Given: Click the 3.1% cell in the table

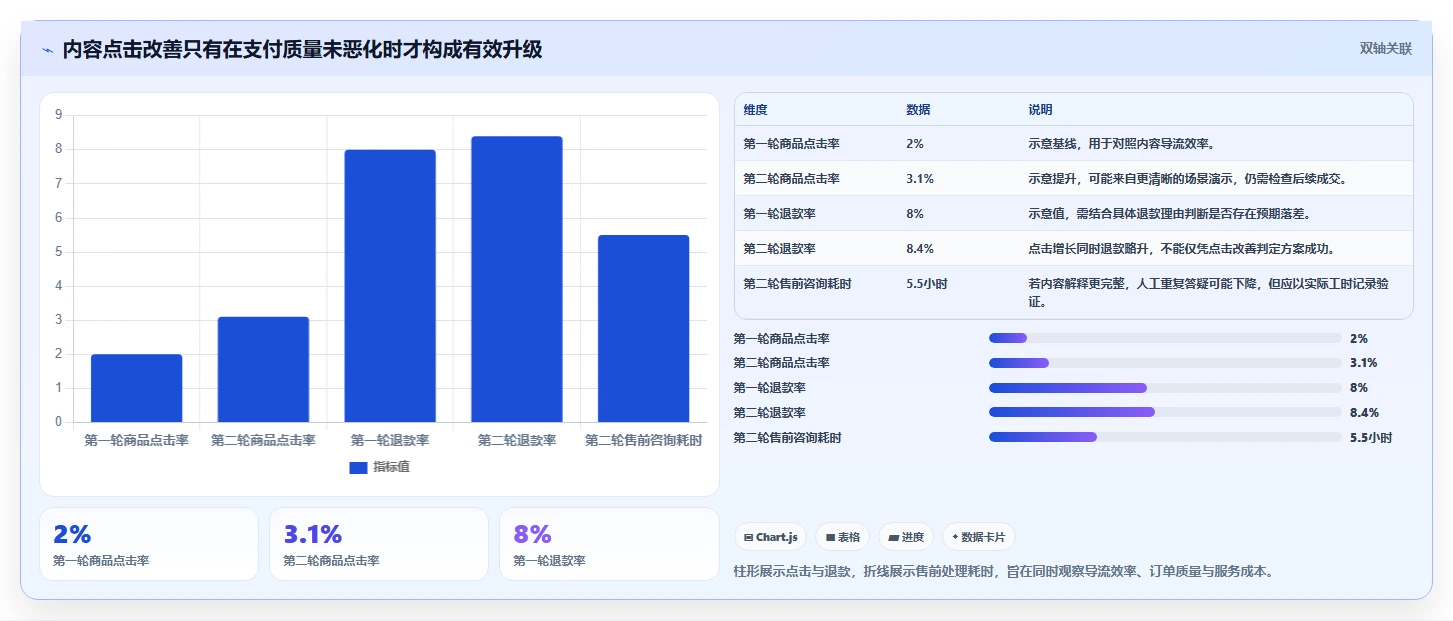Looking at the screenshot, I should coord(920,179).
